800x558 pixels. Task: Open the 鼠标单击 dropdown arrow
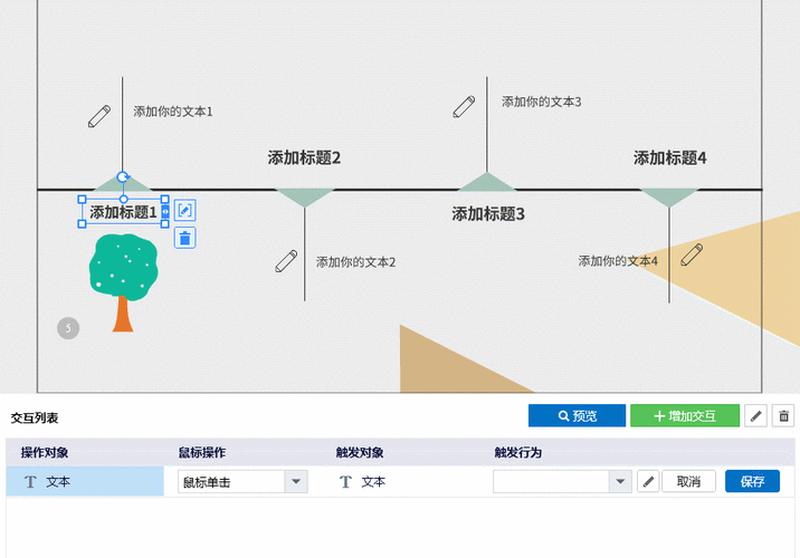(295, 481)
